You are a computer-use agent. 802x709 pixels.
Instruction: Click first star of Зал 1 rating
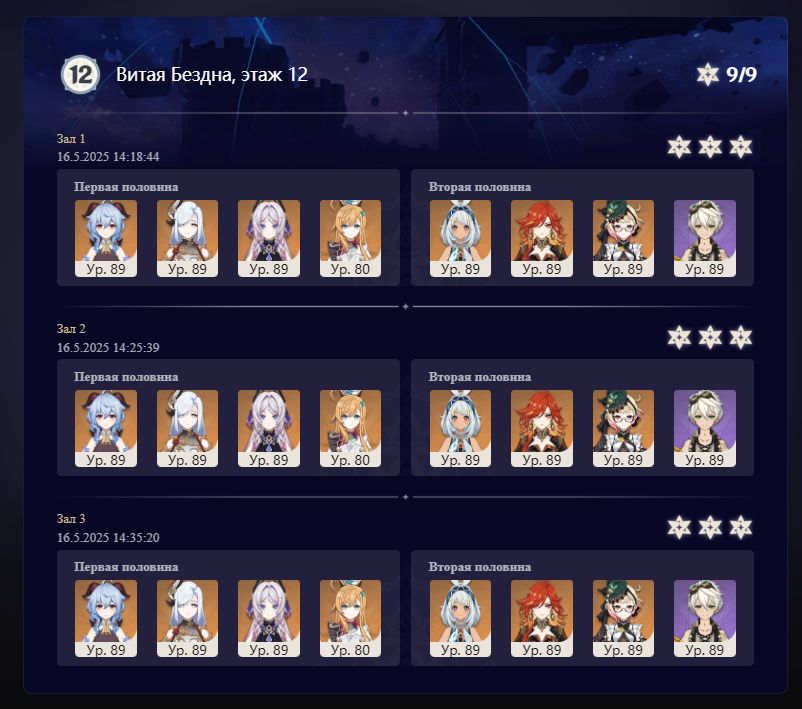coord(679,147)
